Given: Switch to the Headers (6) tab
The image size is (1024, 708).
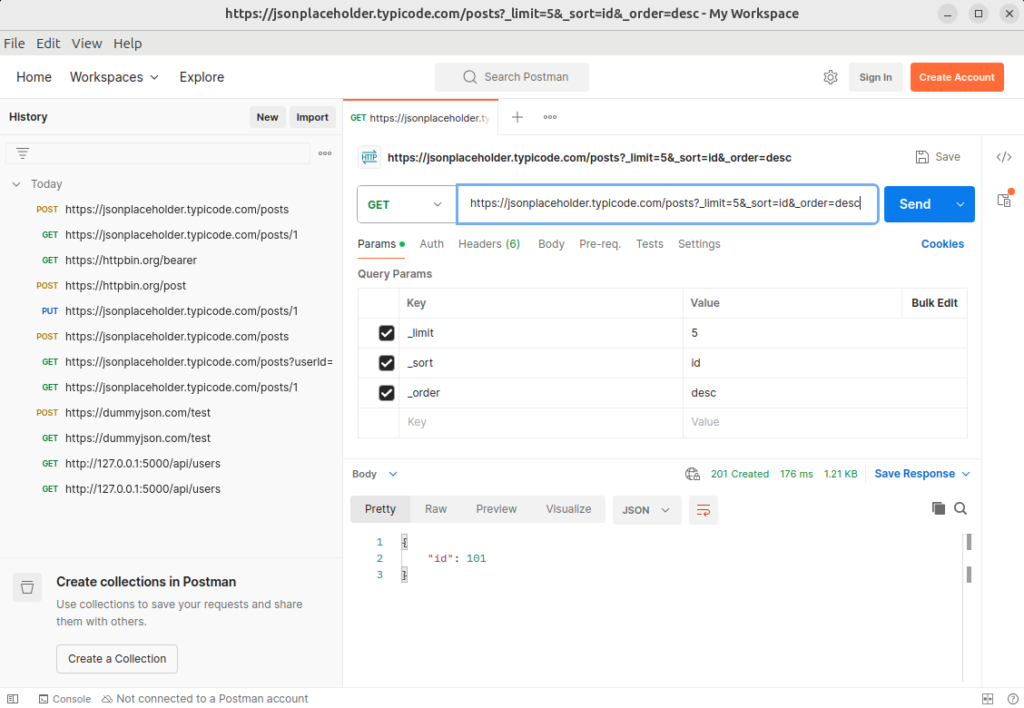Looking at the screenshot, I should point(489,244).
